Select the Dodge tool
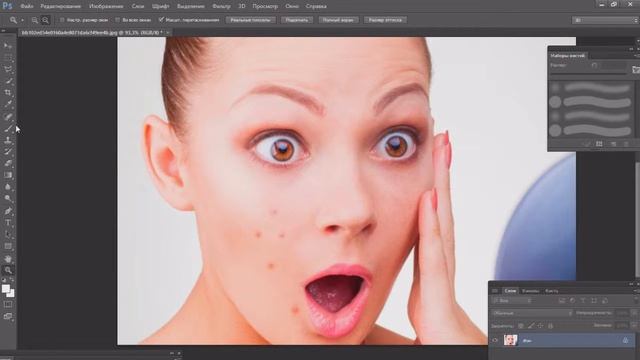The width and height of the screenshot is (640, 360). point(8,199)
